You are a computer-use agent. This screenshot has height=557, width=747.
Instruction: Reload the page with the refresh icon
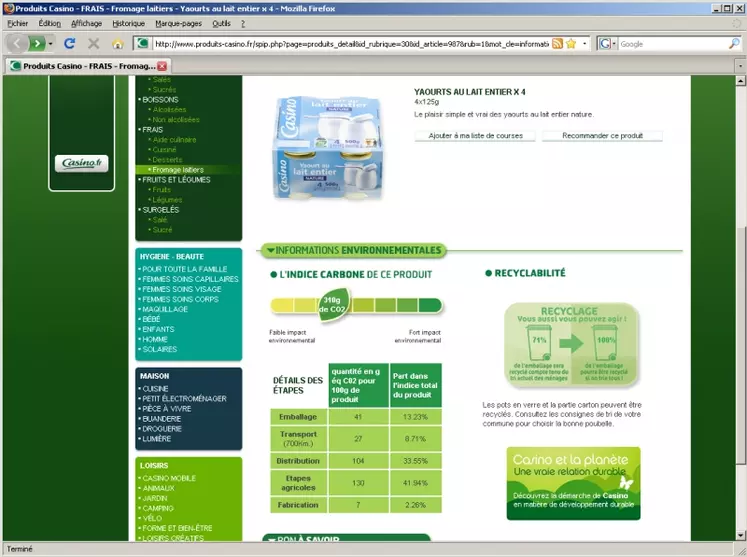pyautogui.click(x=70, y=44)
